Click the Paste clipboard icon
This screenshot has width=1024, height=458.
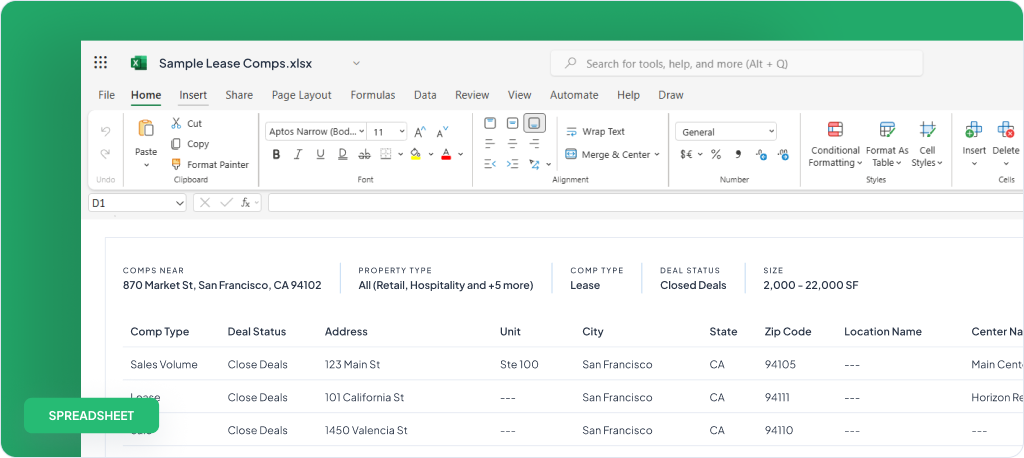click(x=146, y=129)
